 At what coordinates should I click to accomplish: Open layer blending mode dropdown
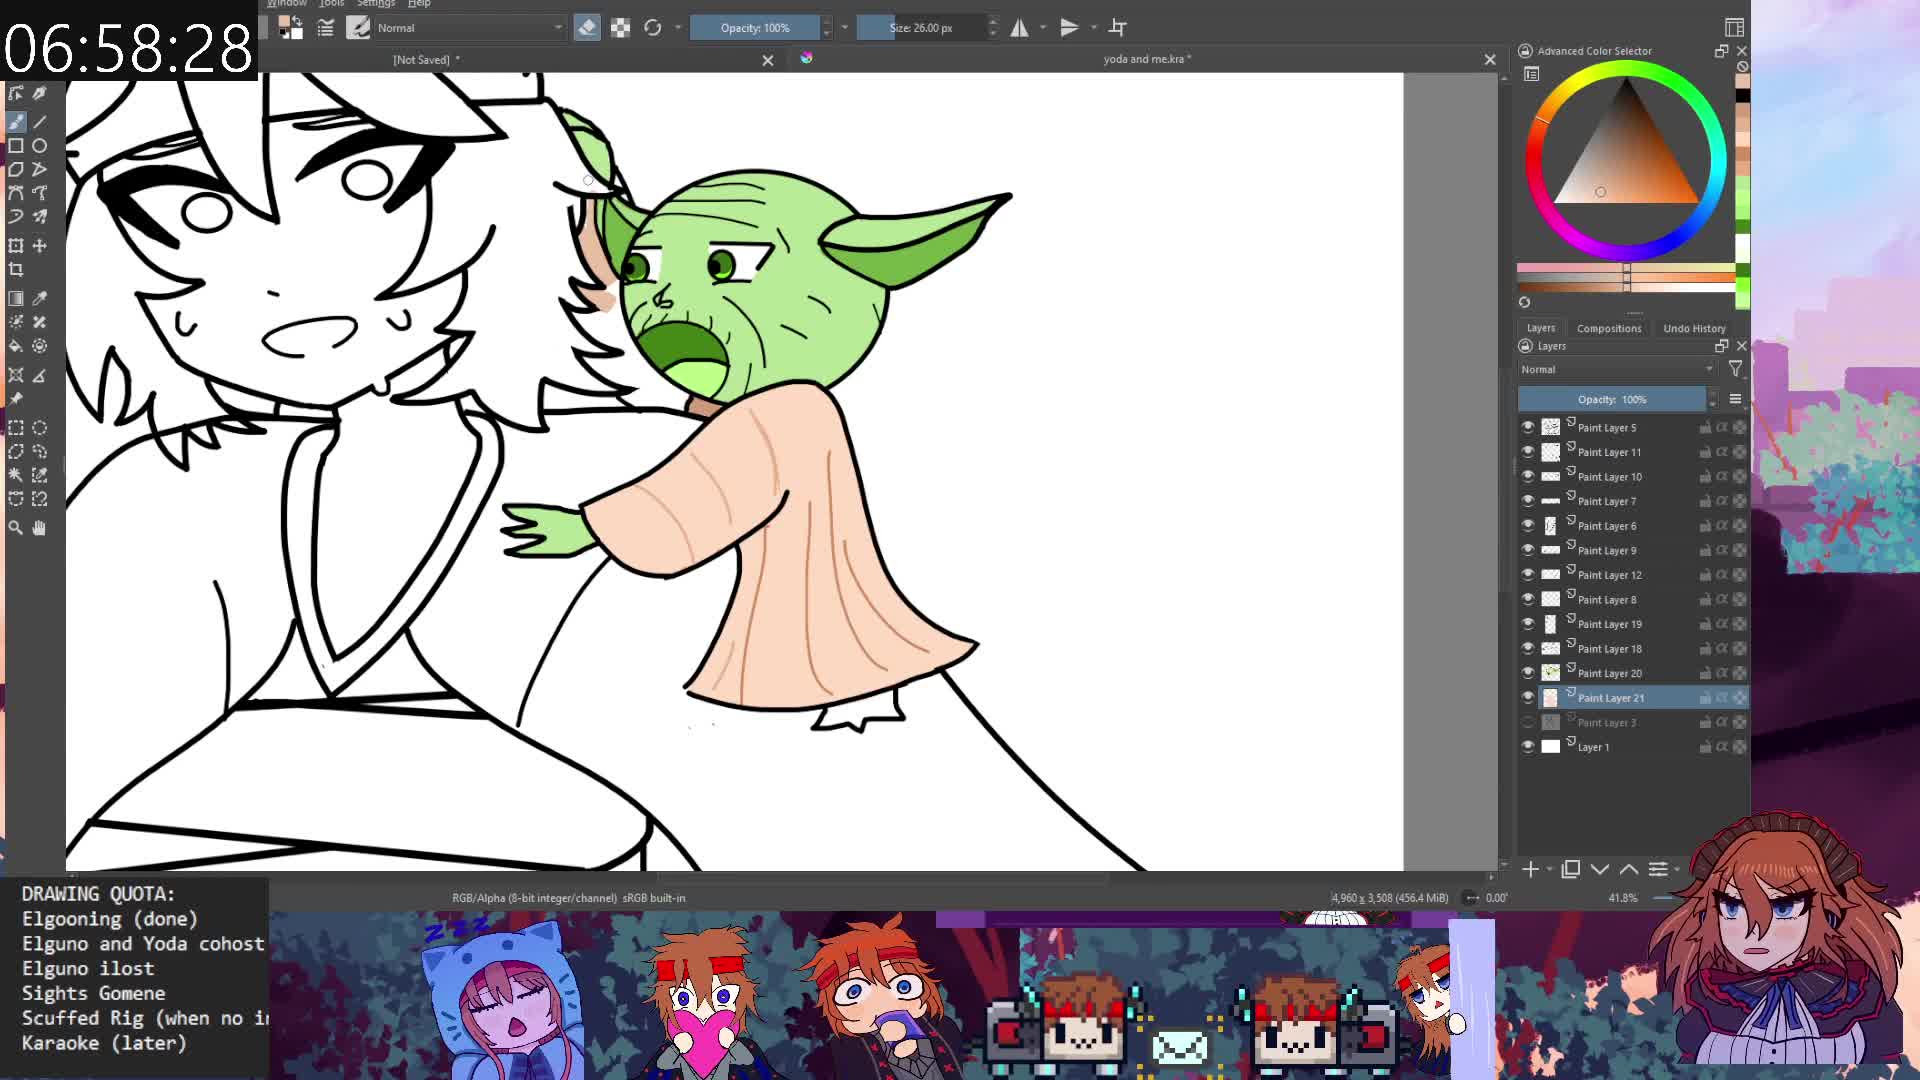click(1617, 370)
